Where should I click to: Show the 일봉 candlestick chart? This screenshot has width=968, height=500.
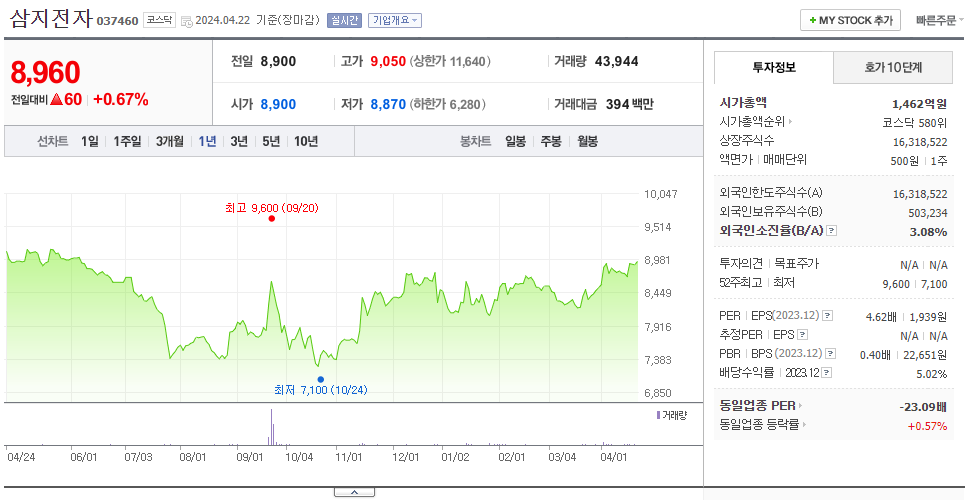click(515, 141)
